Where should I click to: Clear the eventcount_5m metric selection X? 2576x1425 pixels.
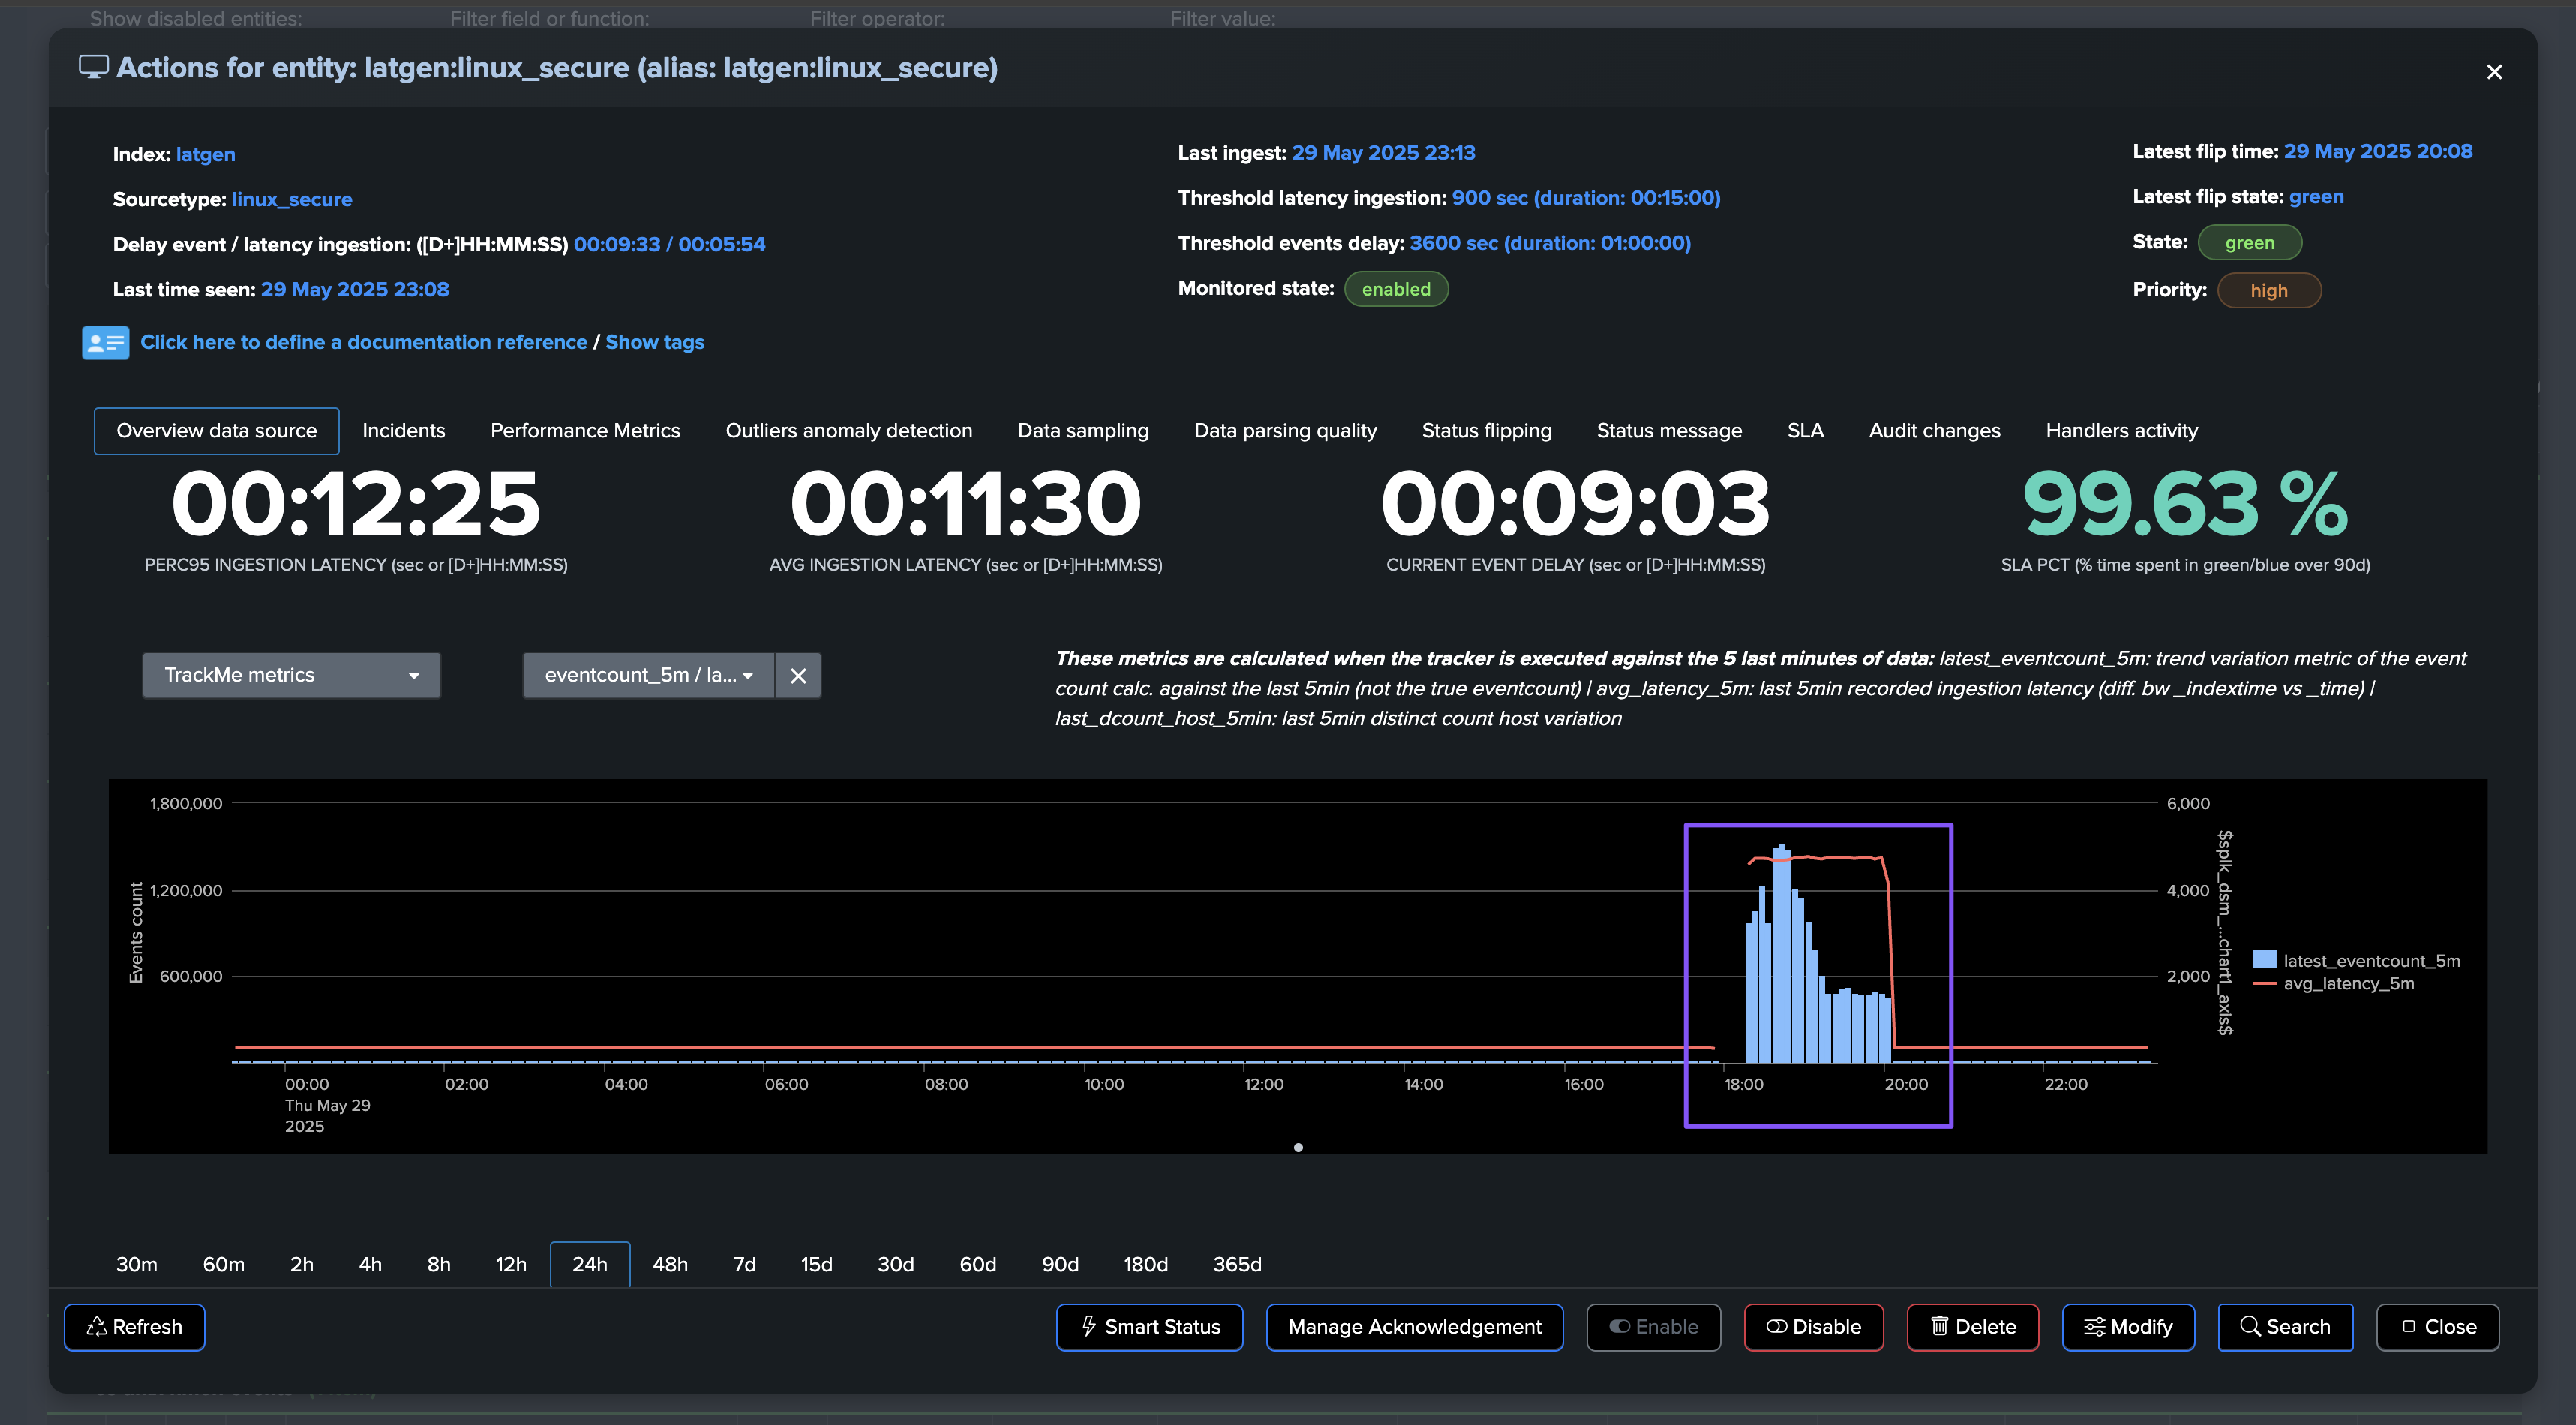pyautogui.click(x=798, y=676)
